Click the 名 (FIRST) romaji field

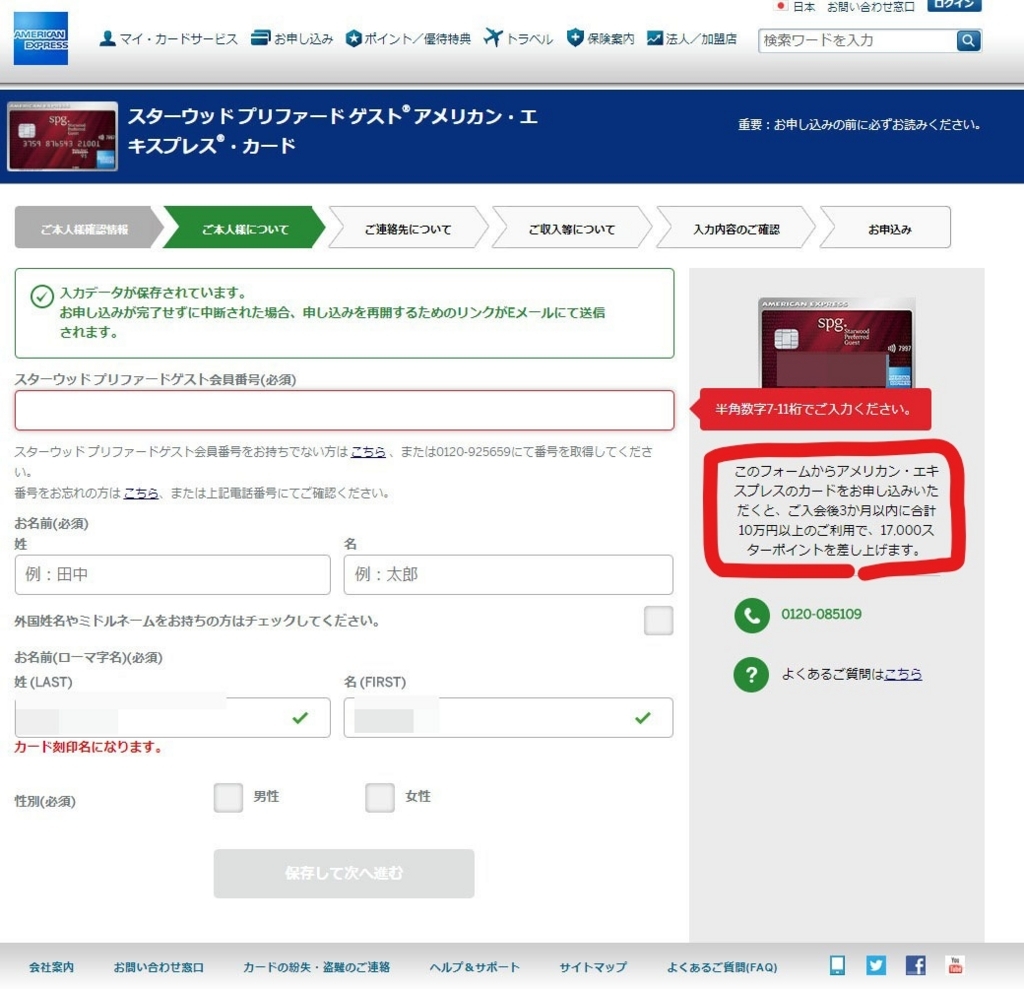pos(508,718)
